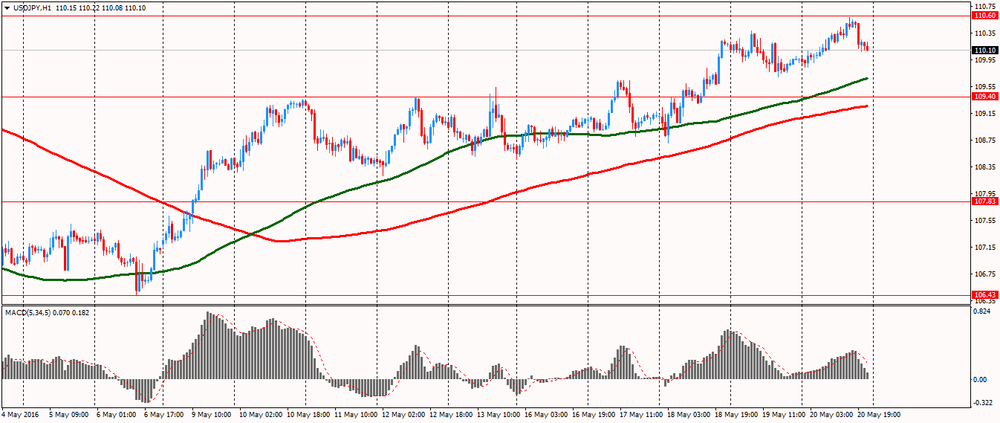This screenshot has width=1000, height=423.
Task: Click the 0.00 MACD scale value
Action: click(982, 380)
